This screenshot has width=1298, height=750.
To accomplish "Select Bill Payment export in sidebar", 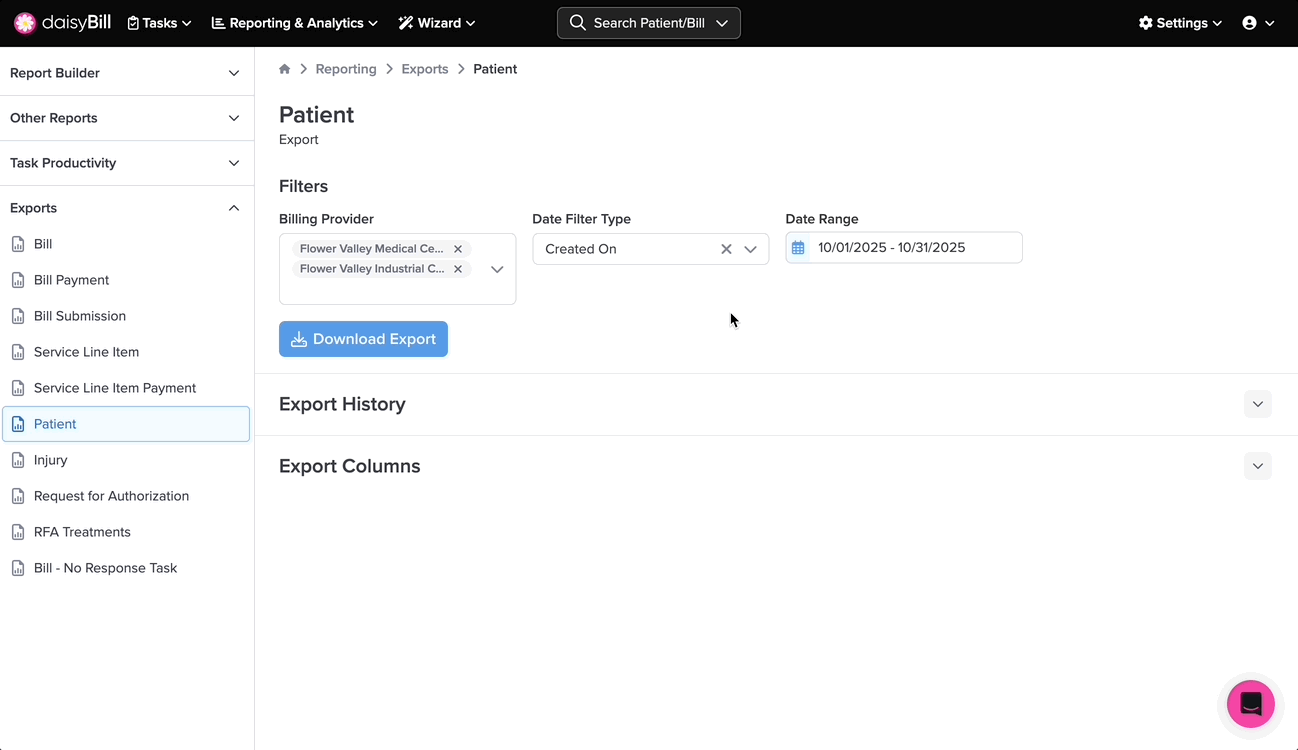I will (x=71, y=280).
